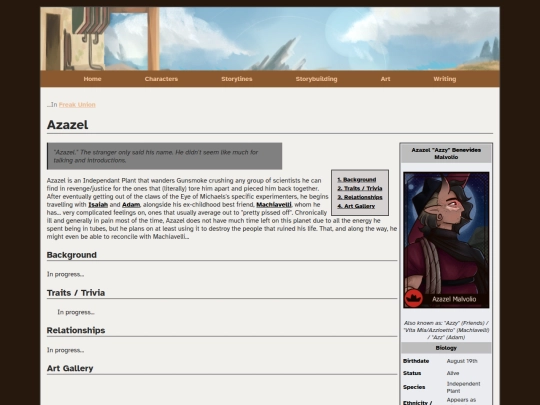
Task: Open the Storylines menu item
Action: pos(237,79)
